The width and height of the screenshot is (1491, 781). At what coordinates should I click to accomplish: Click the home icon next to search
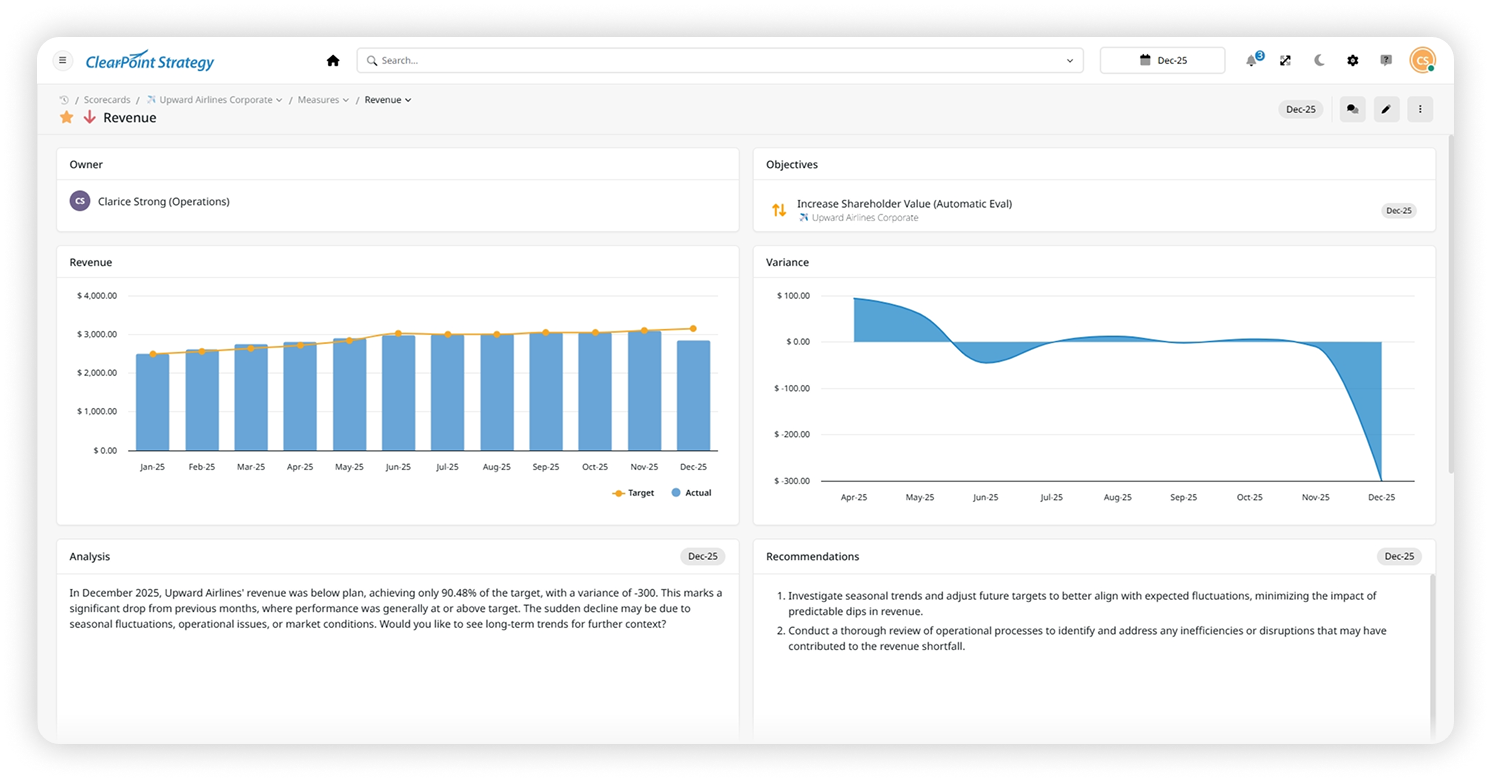click(332, 60)
